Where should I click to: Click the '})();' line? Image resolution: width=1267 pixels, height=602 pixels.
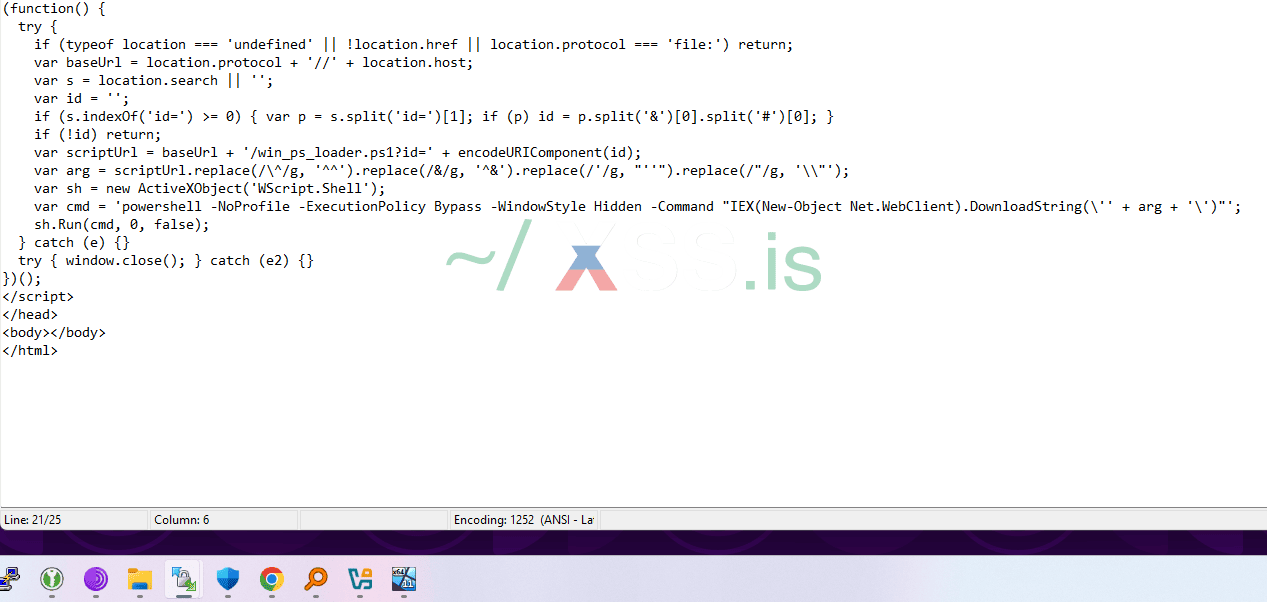click(x=22, y=278)
